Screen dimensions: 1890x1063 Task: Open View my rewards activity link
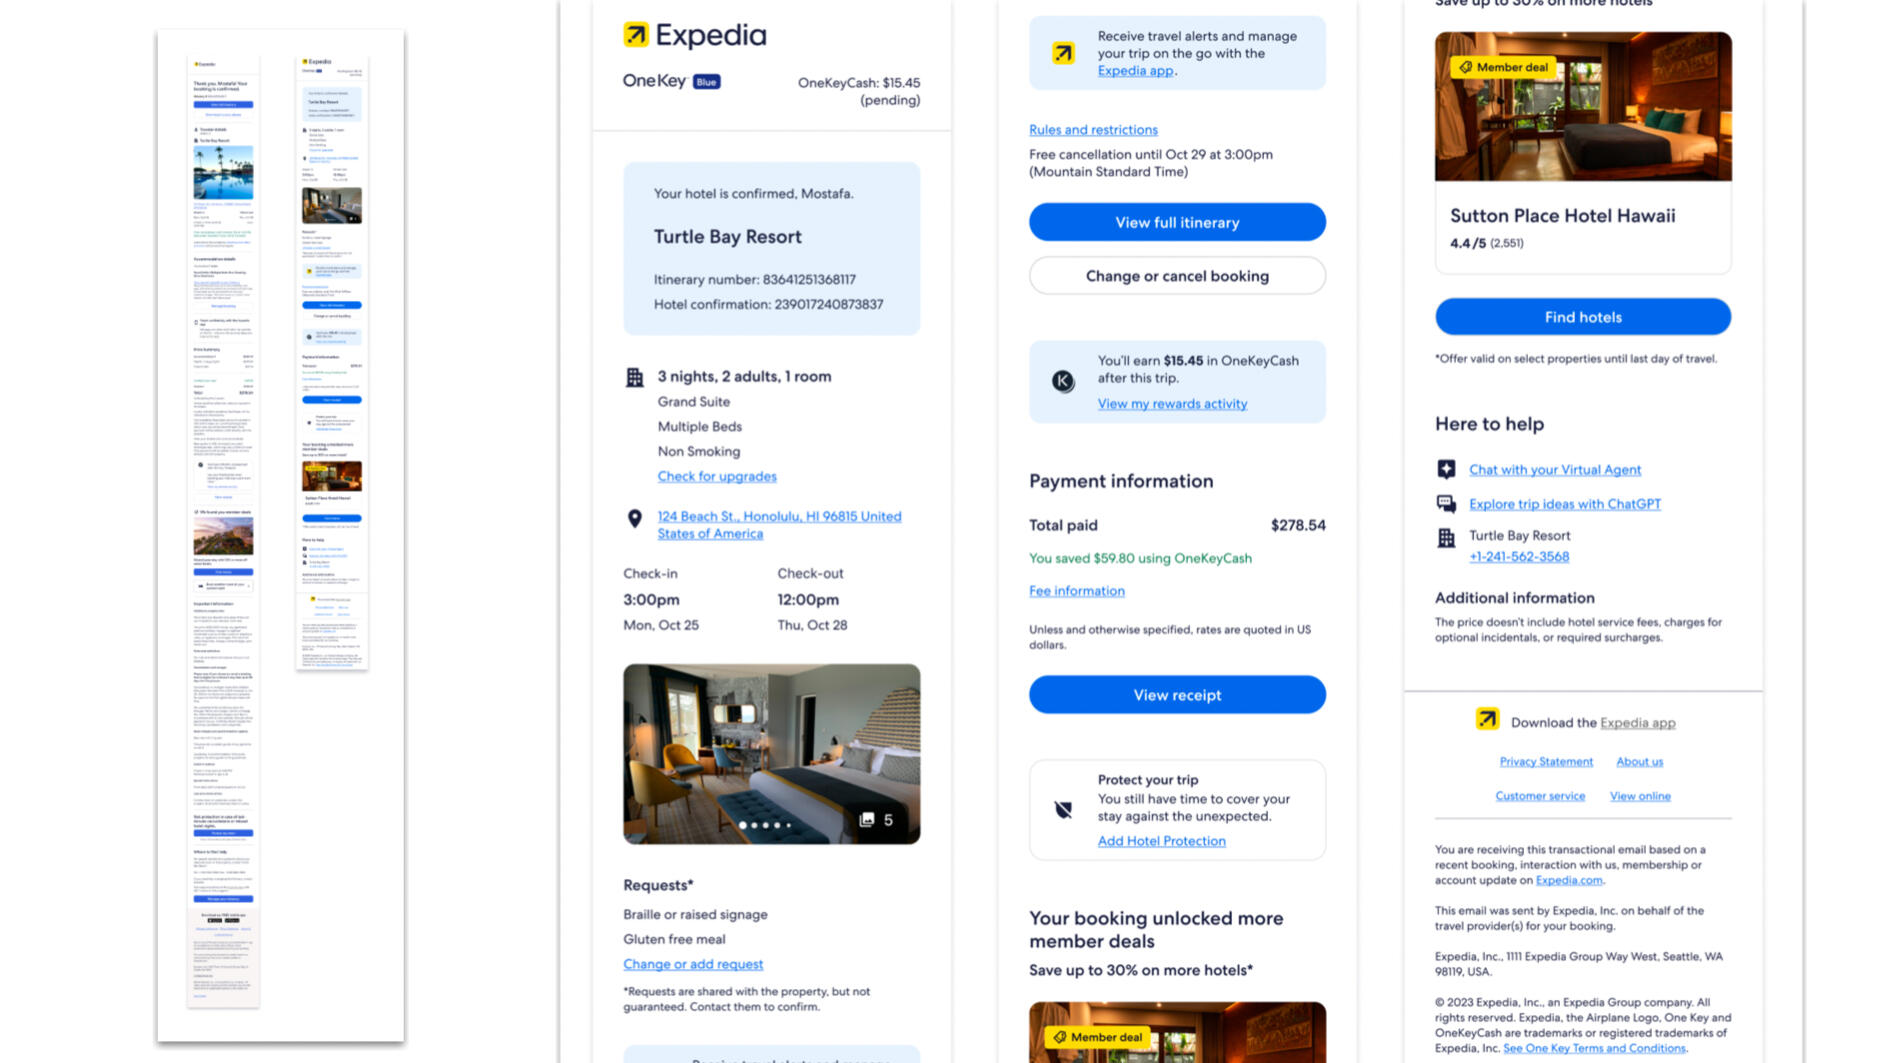pos(1172,404)
